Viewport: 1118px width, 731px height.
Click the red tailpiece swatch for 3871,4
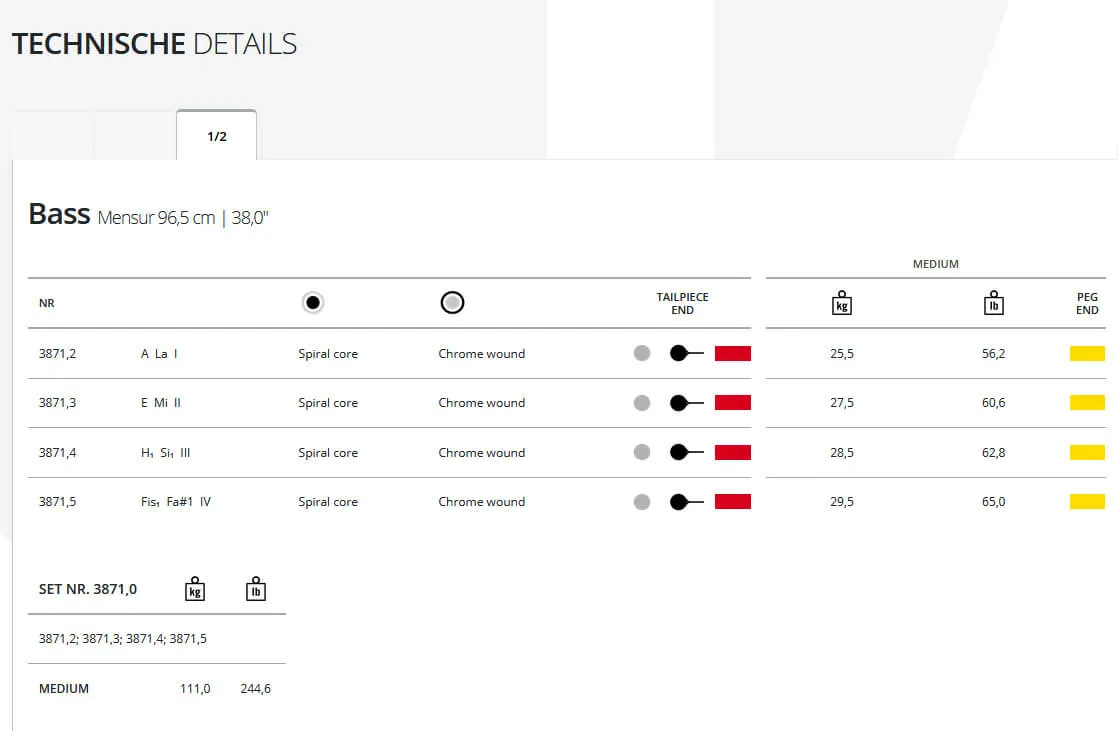(x=732, y=452)
